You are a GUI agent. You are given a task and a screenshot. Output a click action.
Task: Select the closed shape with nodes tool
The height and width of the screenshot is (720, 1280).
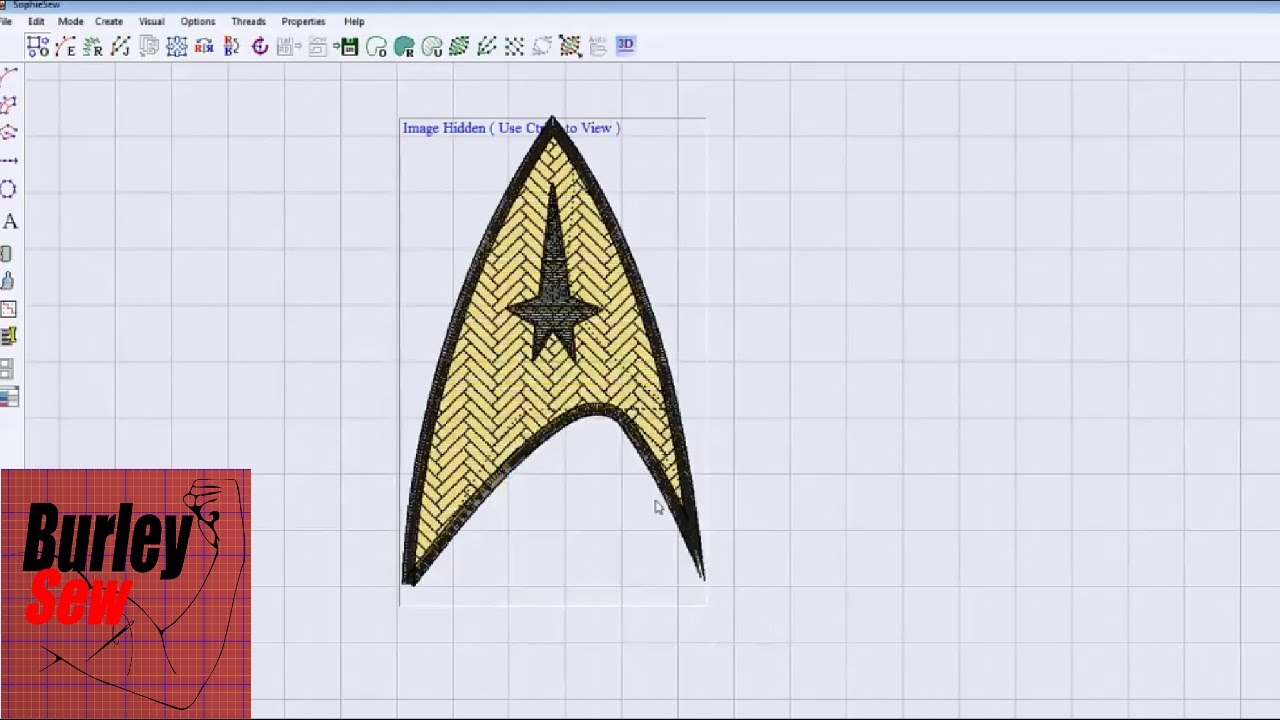9,132
